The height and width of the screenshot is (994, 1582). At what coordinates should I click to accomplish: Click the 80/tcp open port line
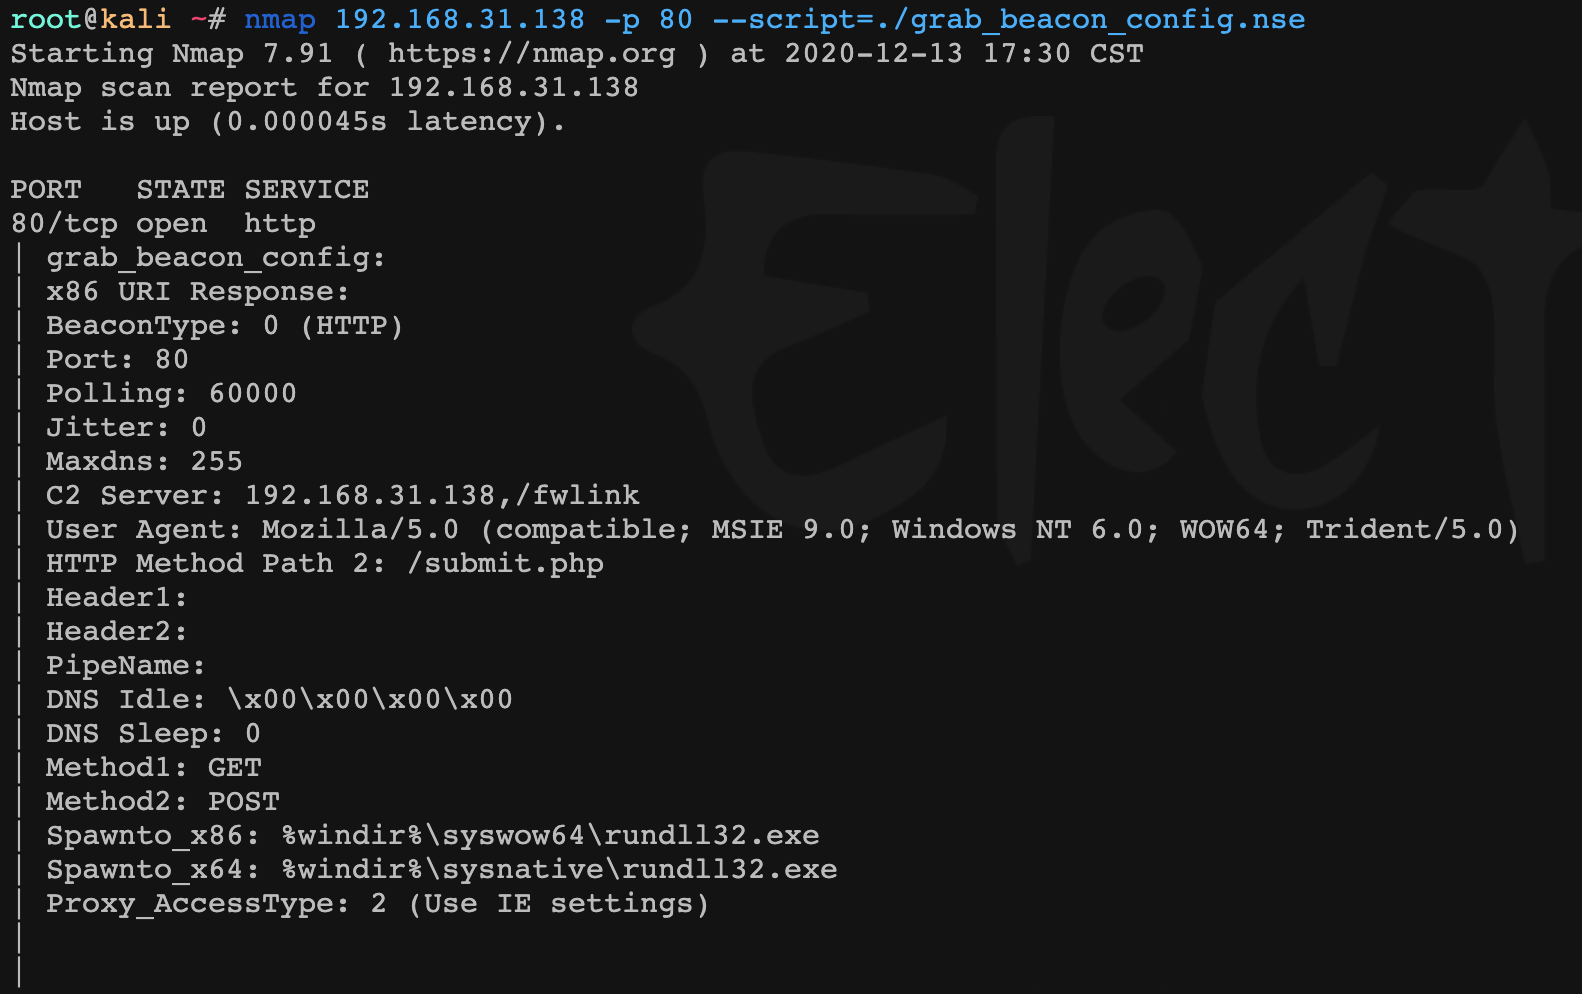click(163, 223)
